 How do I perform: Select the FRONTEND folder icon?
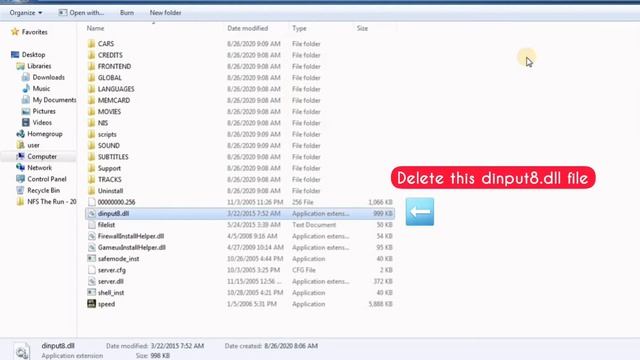[x=91, y=66]
